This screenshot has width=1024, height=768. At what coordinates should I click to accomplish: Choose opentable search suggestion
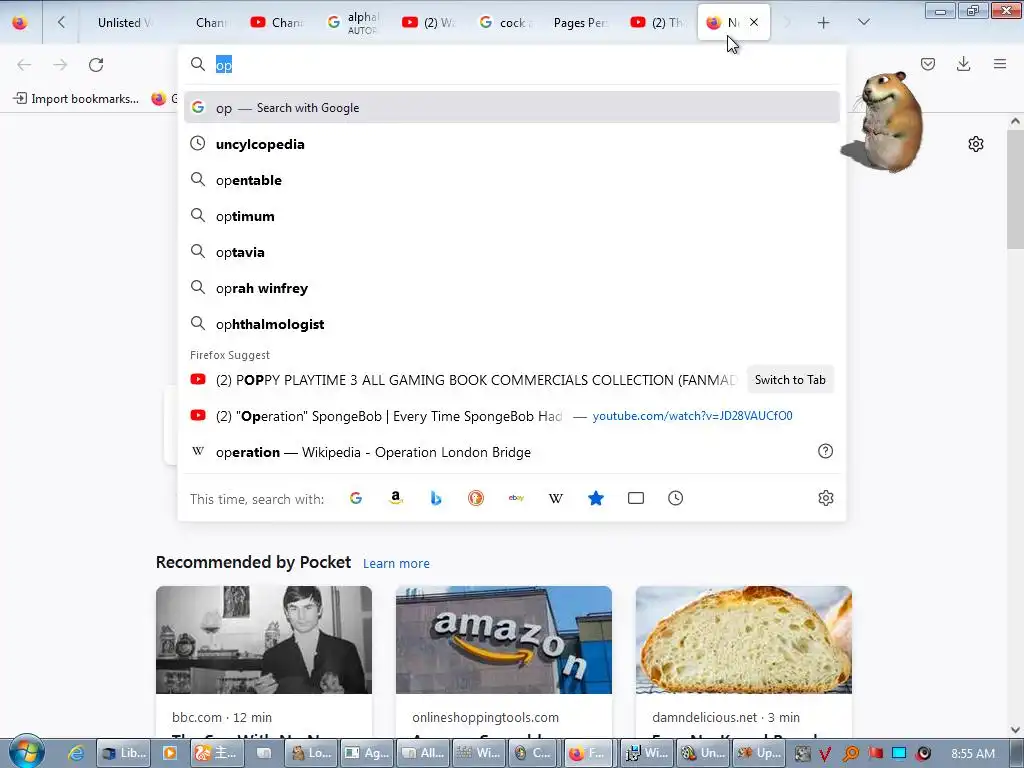pyautogui.click(x=511, y=180)
